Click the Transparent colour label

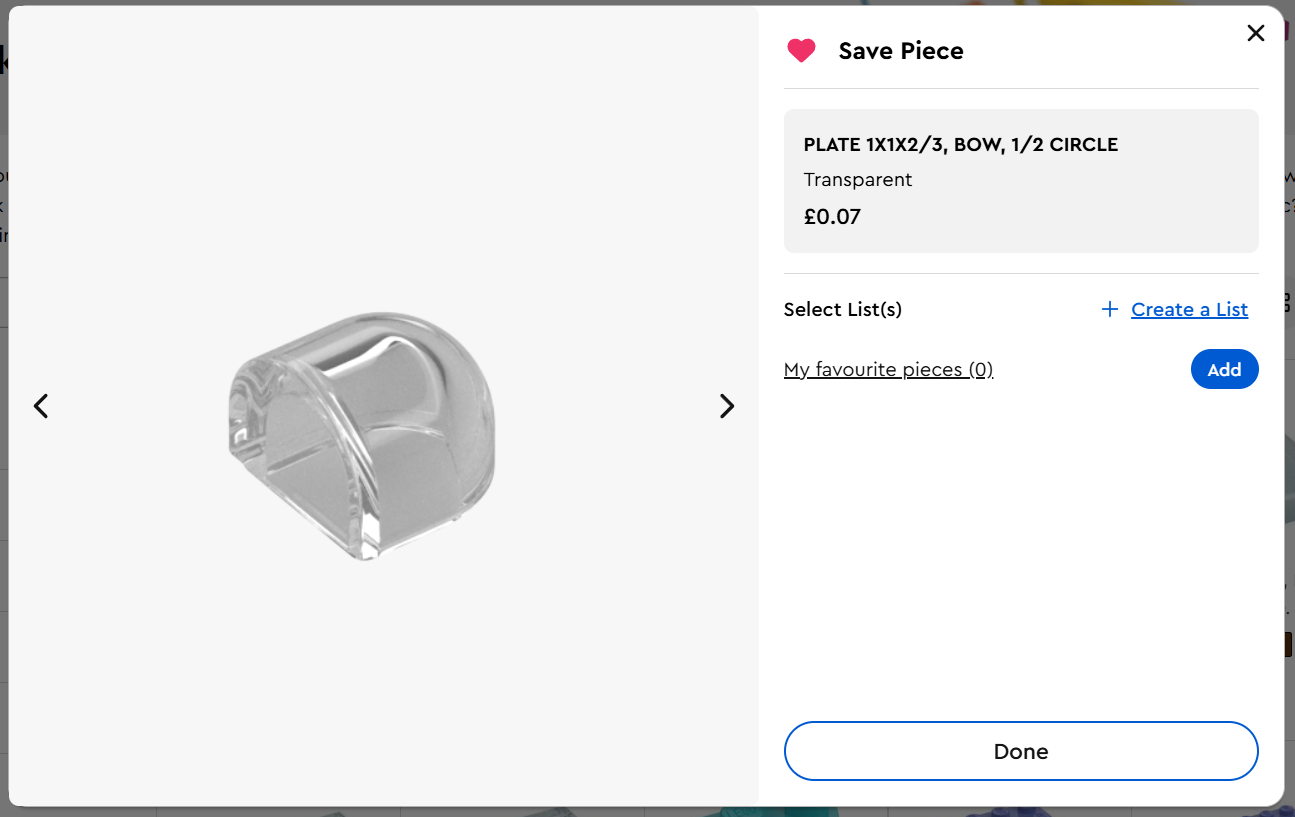click(858, 180)
